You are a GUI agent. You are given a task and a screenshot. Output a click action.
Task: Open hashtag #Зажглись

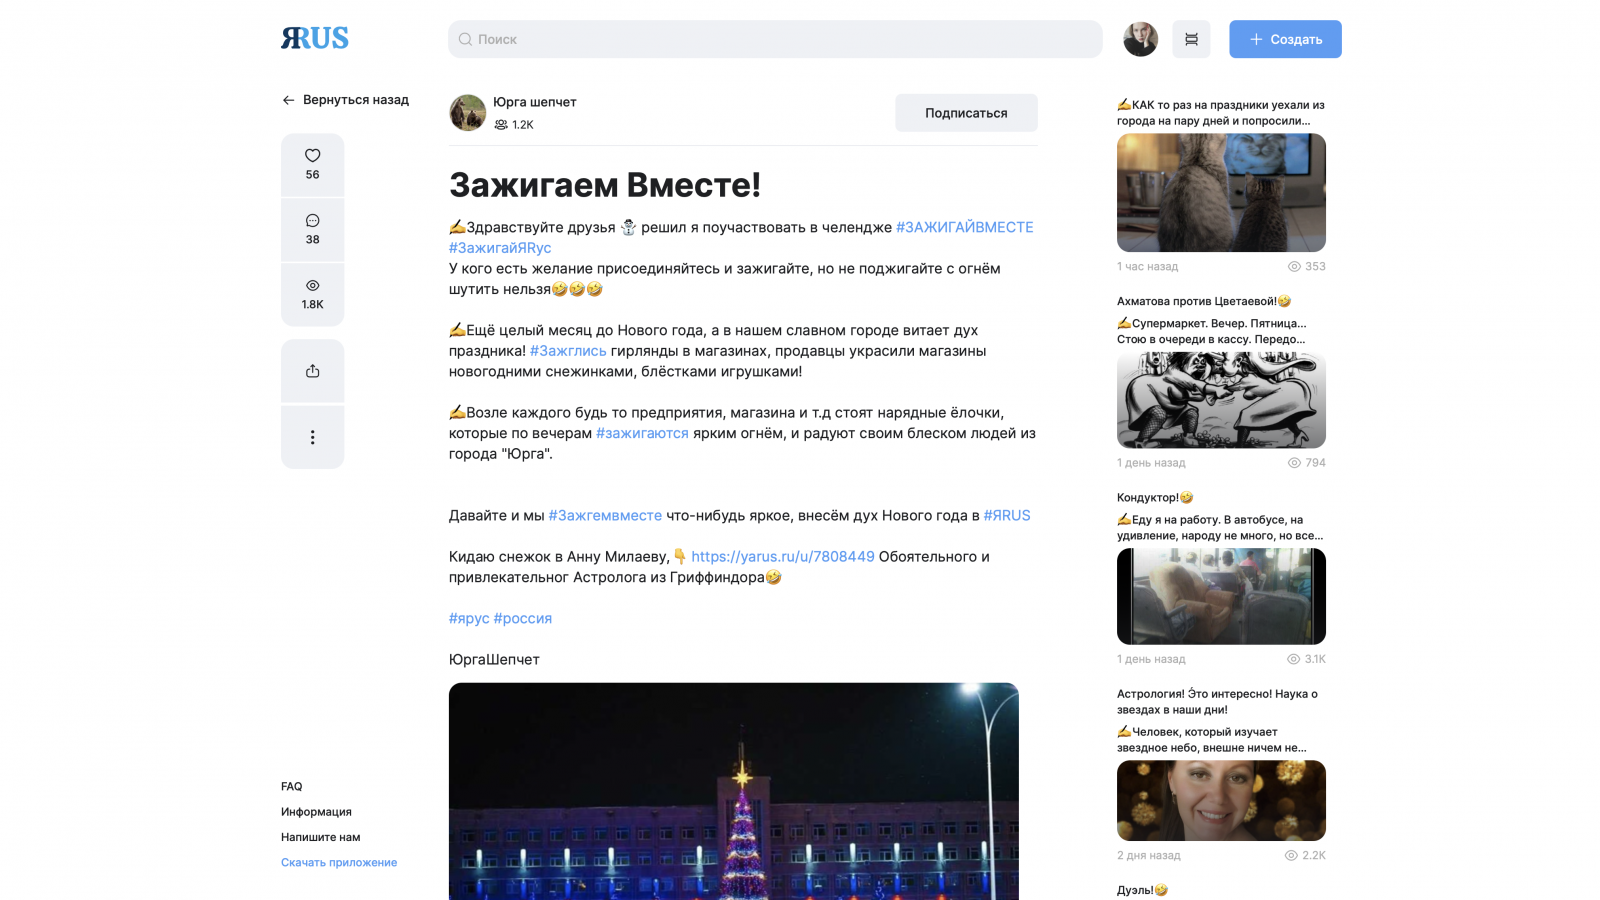point(568,351)
